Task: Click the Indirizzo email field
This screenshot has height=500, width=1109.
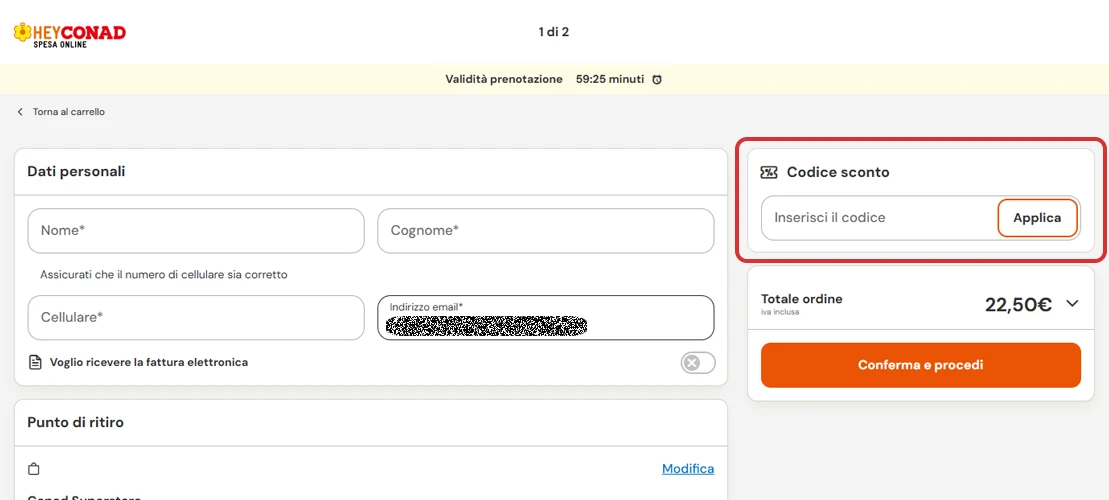Action: click(545, 318)
